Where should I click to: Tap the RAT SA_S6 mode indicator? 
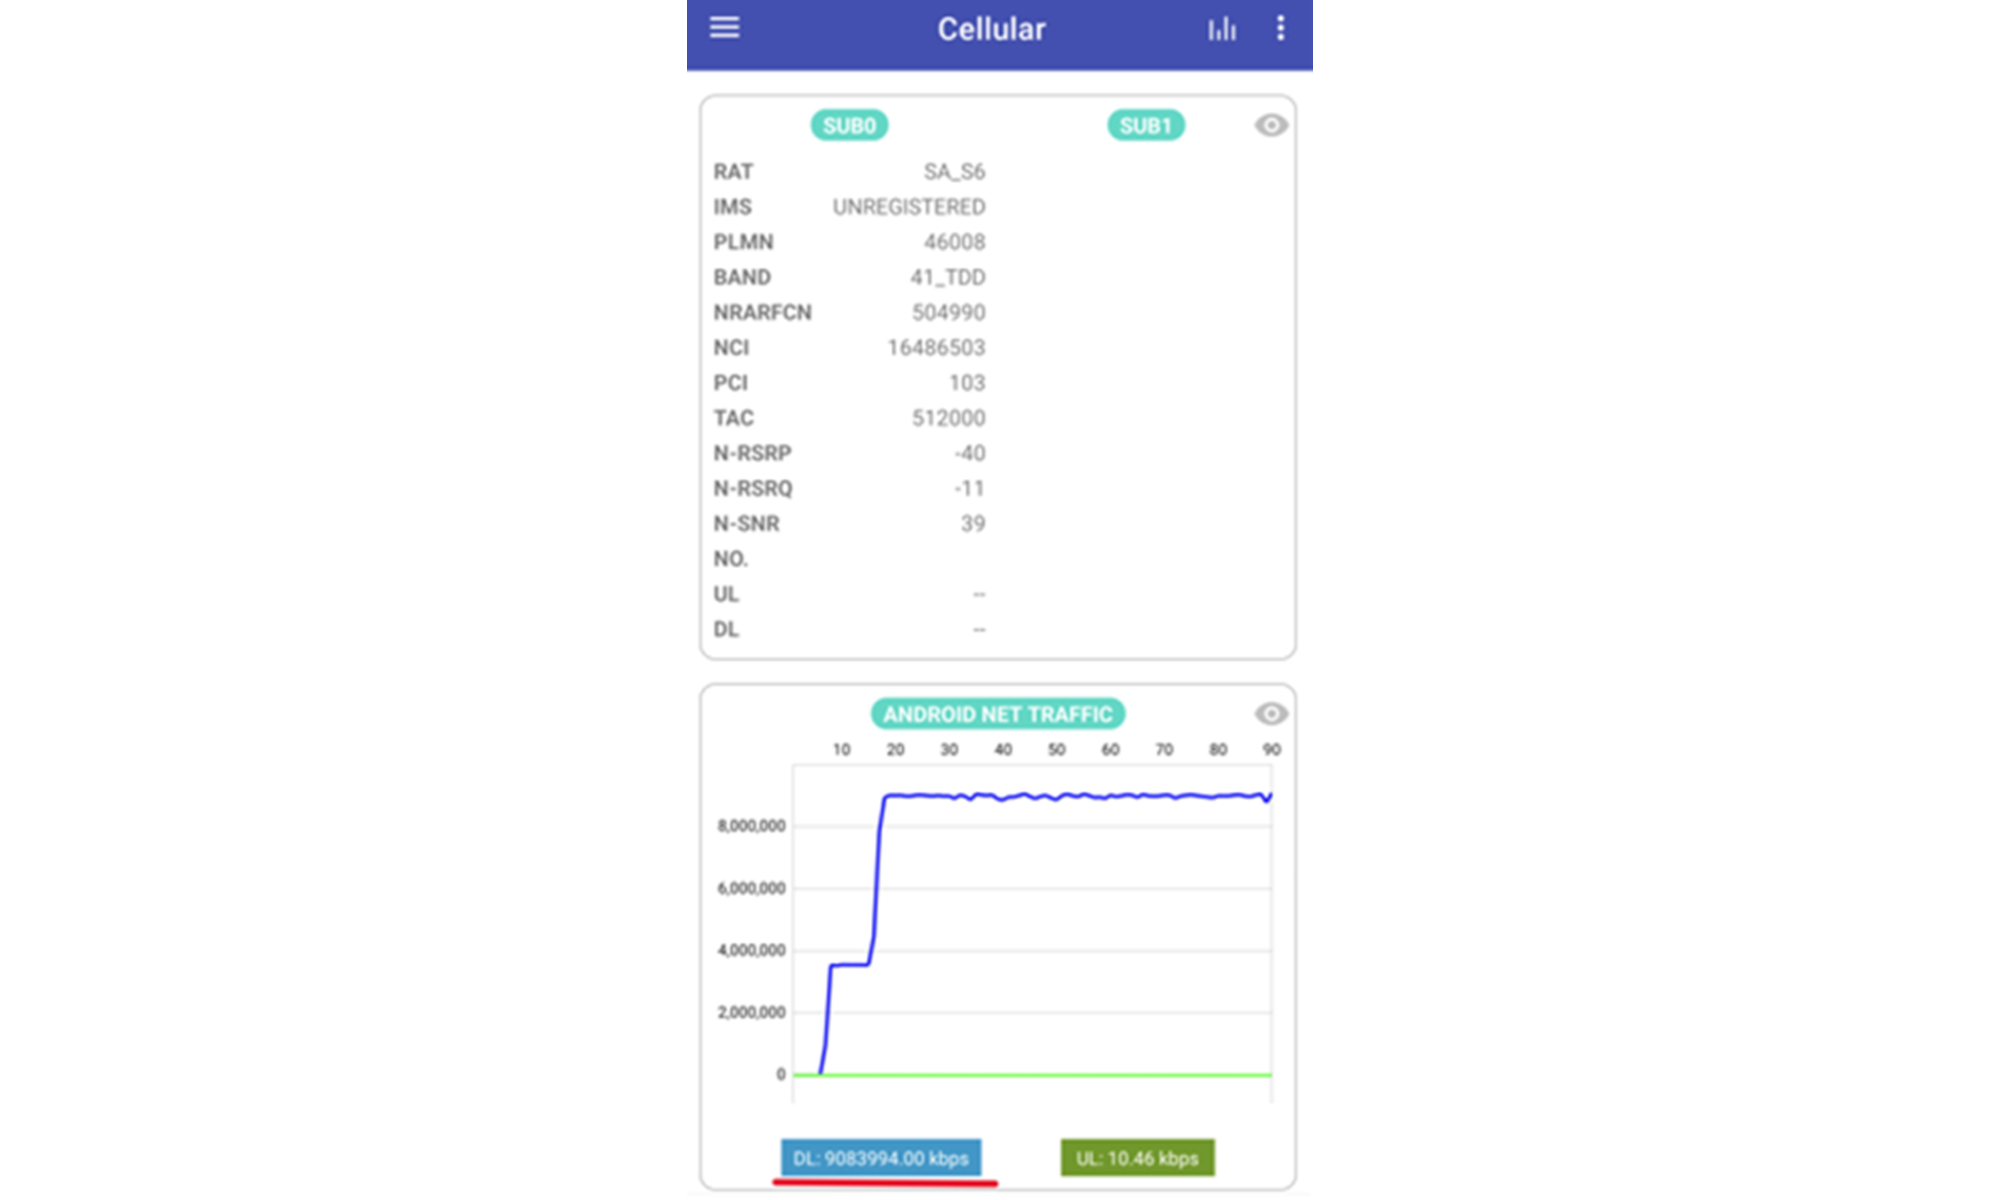[x=949, y=171]
